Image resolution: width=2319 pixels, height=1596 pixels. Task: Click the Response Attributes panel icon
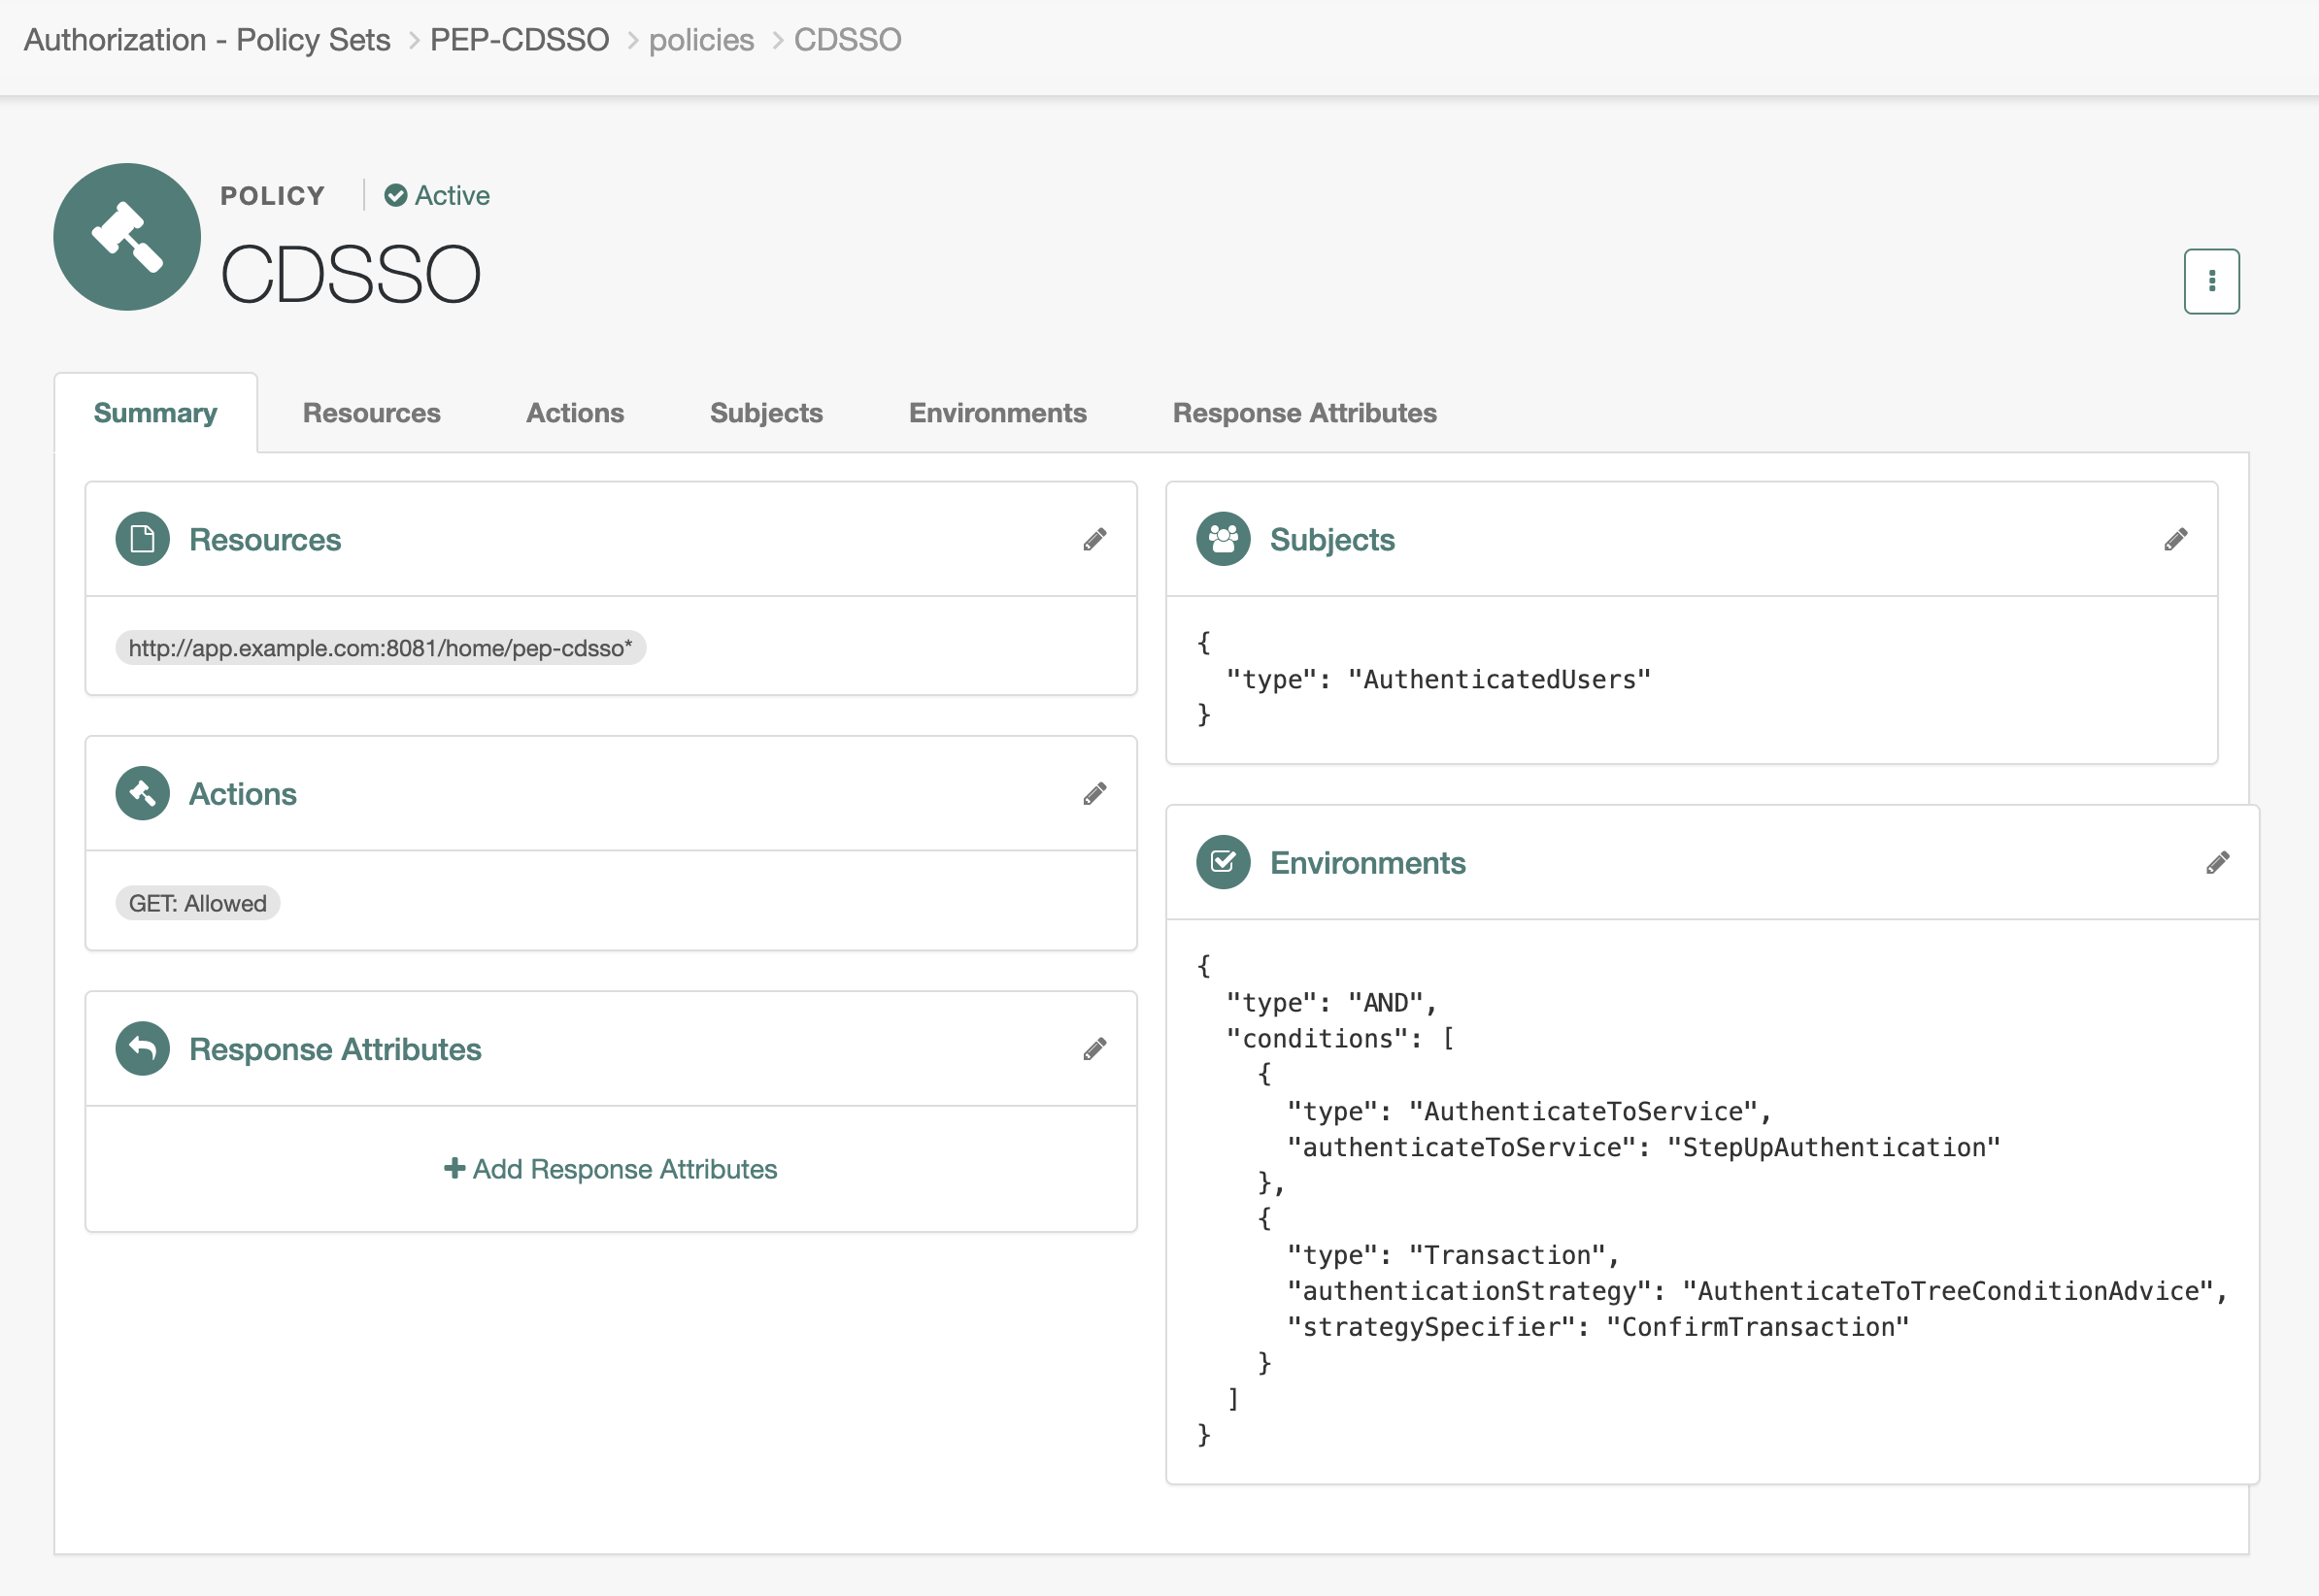pos(143,1048)
